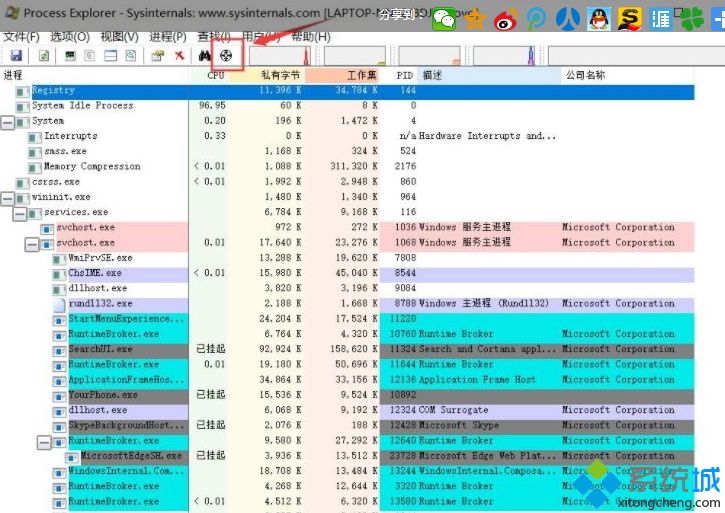Select the YourPhone.exe process row
The image size is (725, 513).
(x=100, y=395)
